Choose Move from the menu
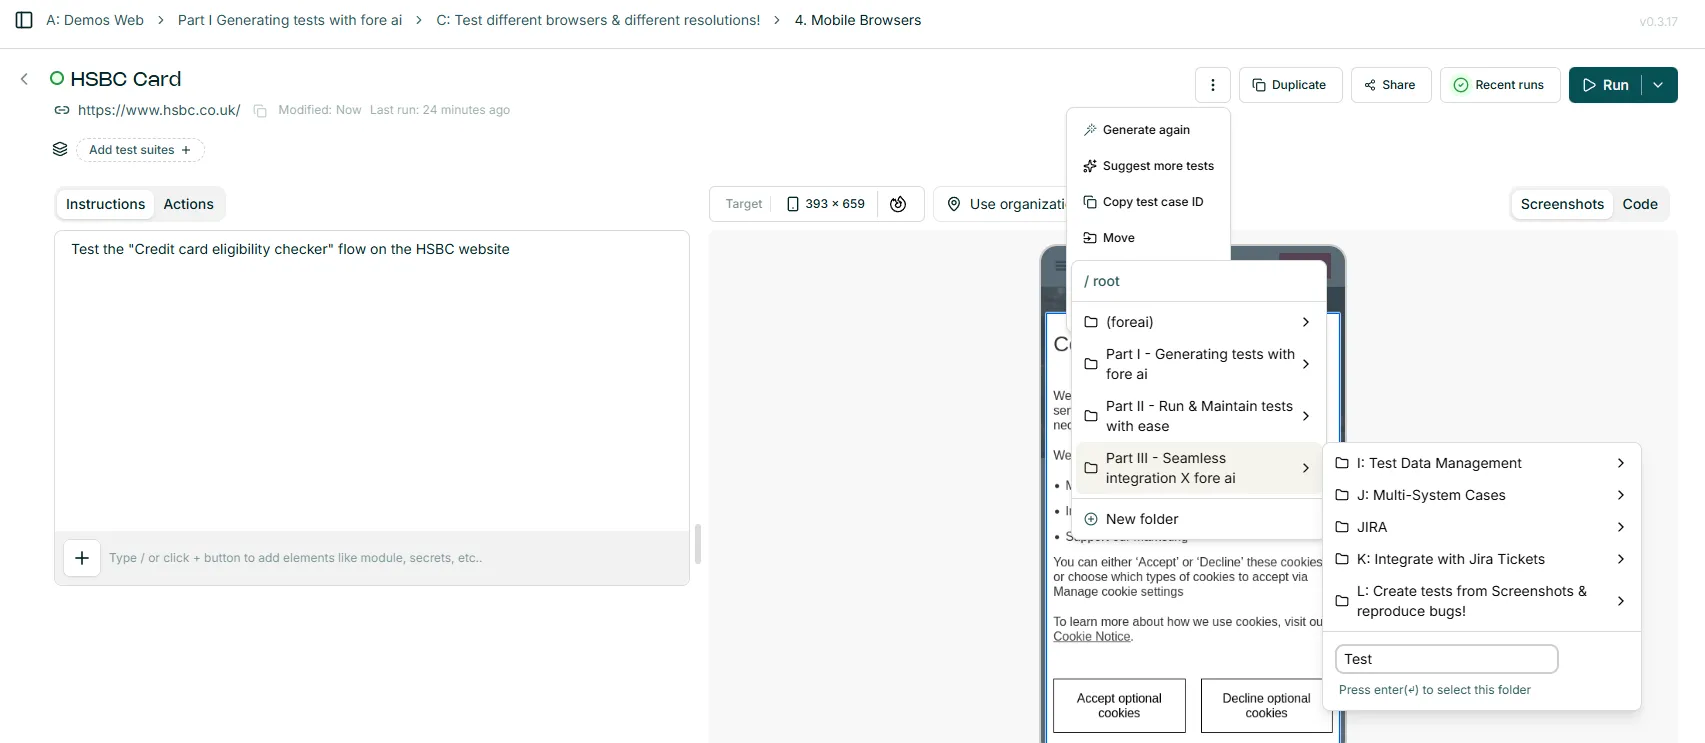Screen dimensions: 1705x743 [1148, 238]
